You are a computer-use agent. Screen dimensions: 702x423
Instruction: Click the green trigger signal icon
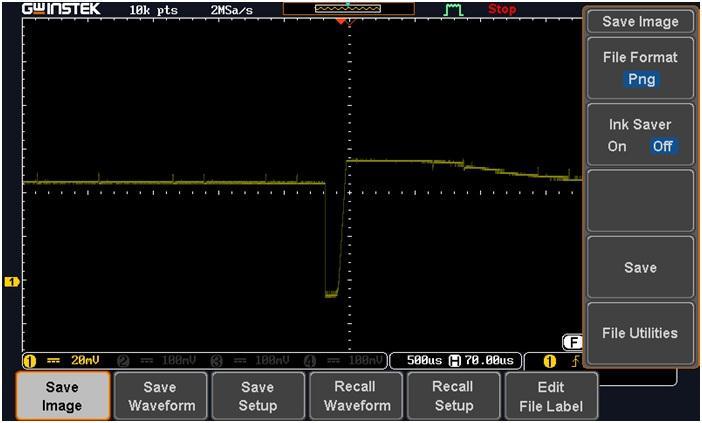(453, 9)
